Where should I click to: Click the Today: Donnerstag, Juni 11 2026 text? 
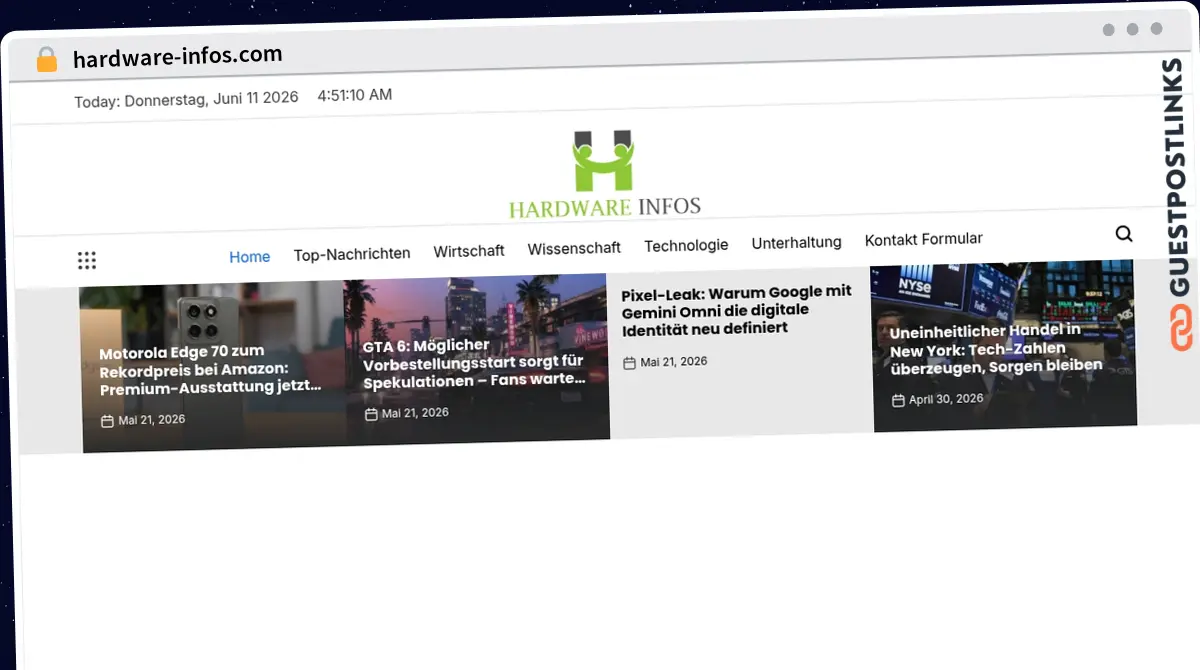click(186, 99)
